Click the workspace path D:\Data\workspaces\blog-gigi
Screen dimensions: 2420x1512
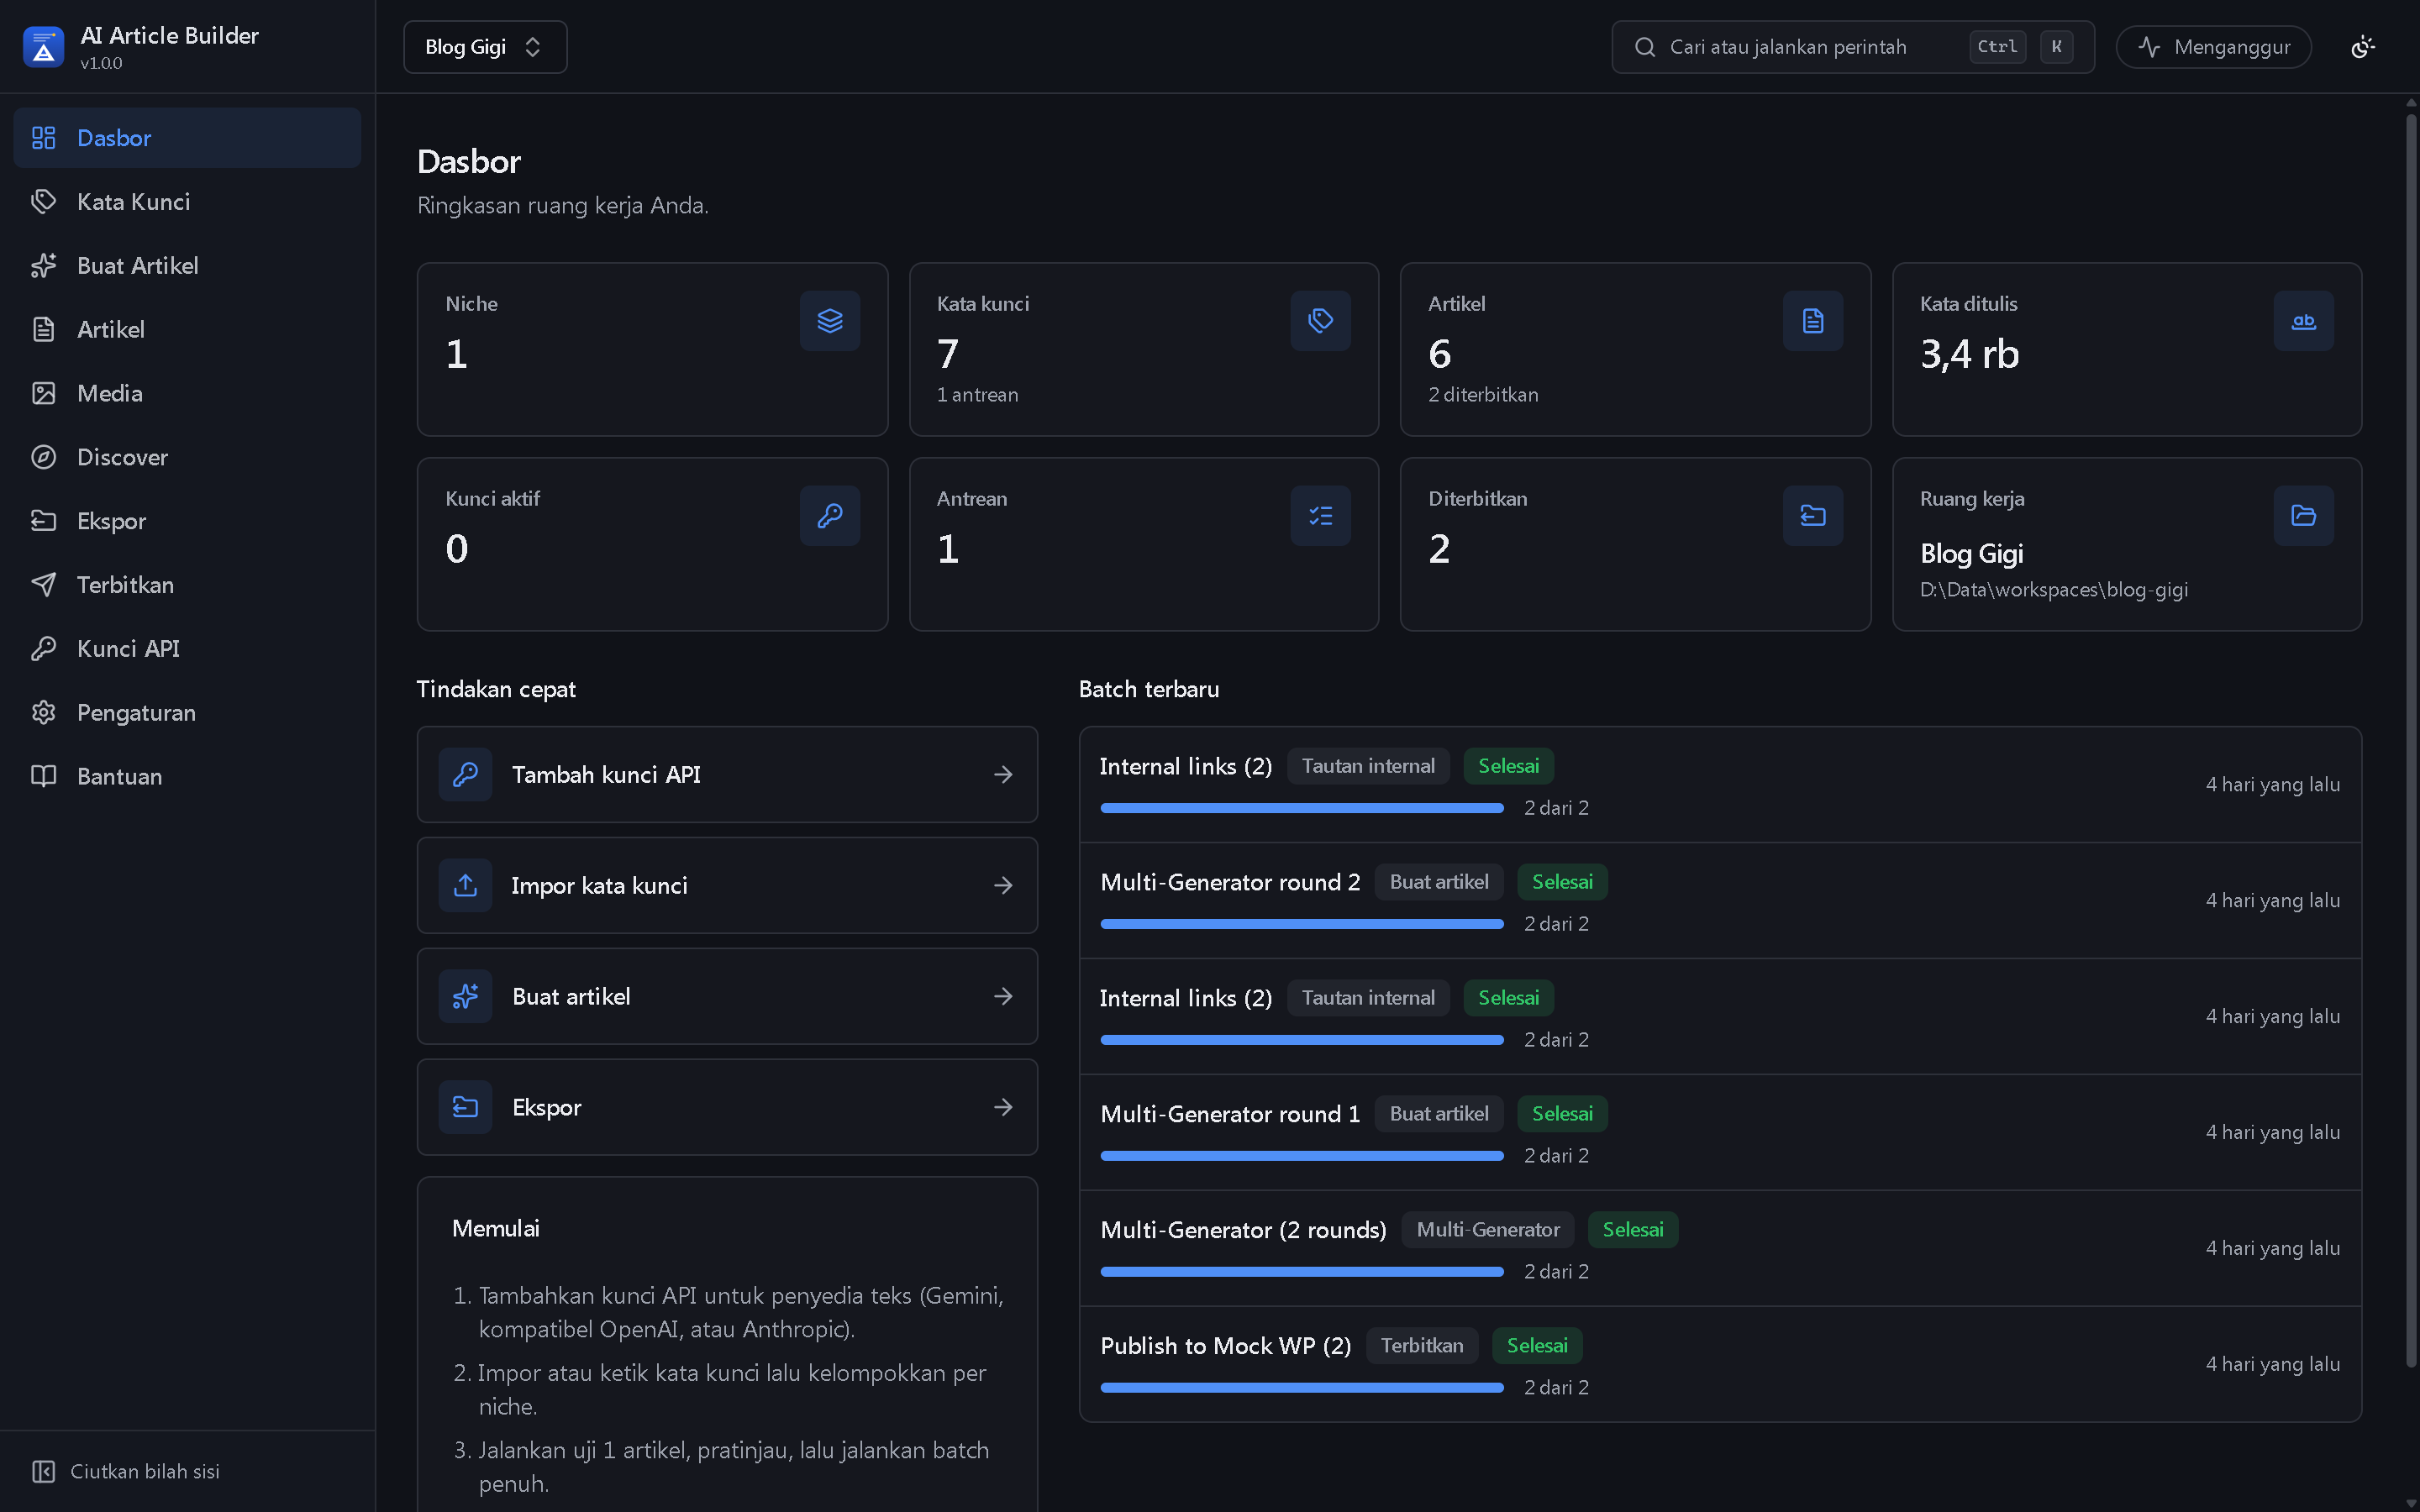pyautogui.click(x=2054, y=590)
